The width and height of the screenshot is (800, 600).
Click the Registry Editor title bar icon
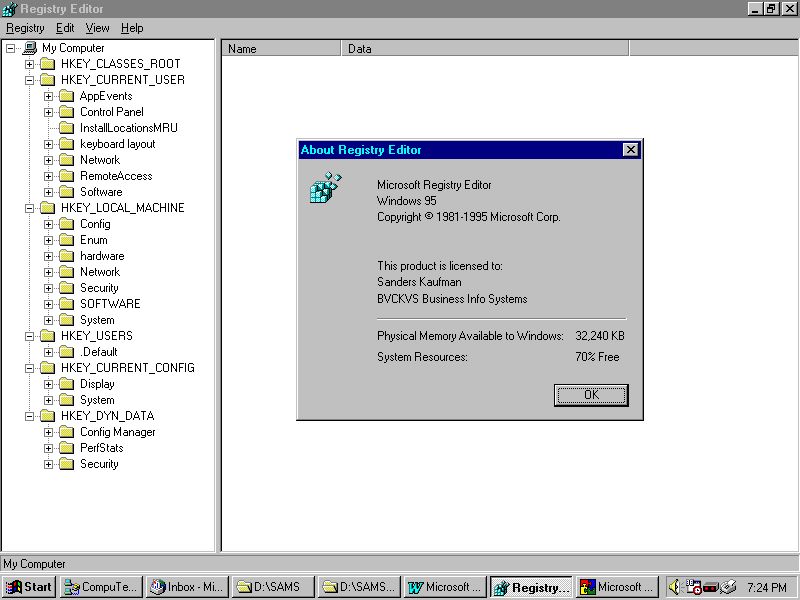(9, 9)
